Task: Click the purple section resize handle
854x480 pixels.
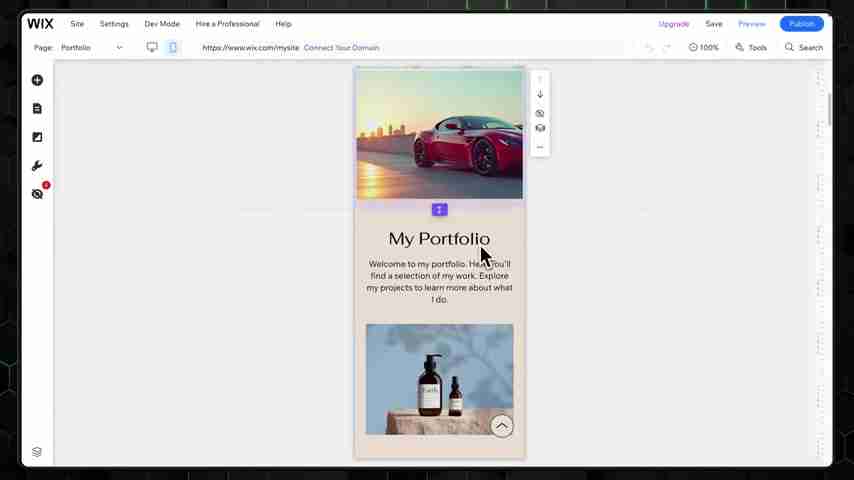Action: pos(440,210)
